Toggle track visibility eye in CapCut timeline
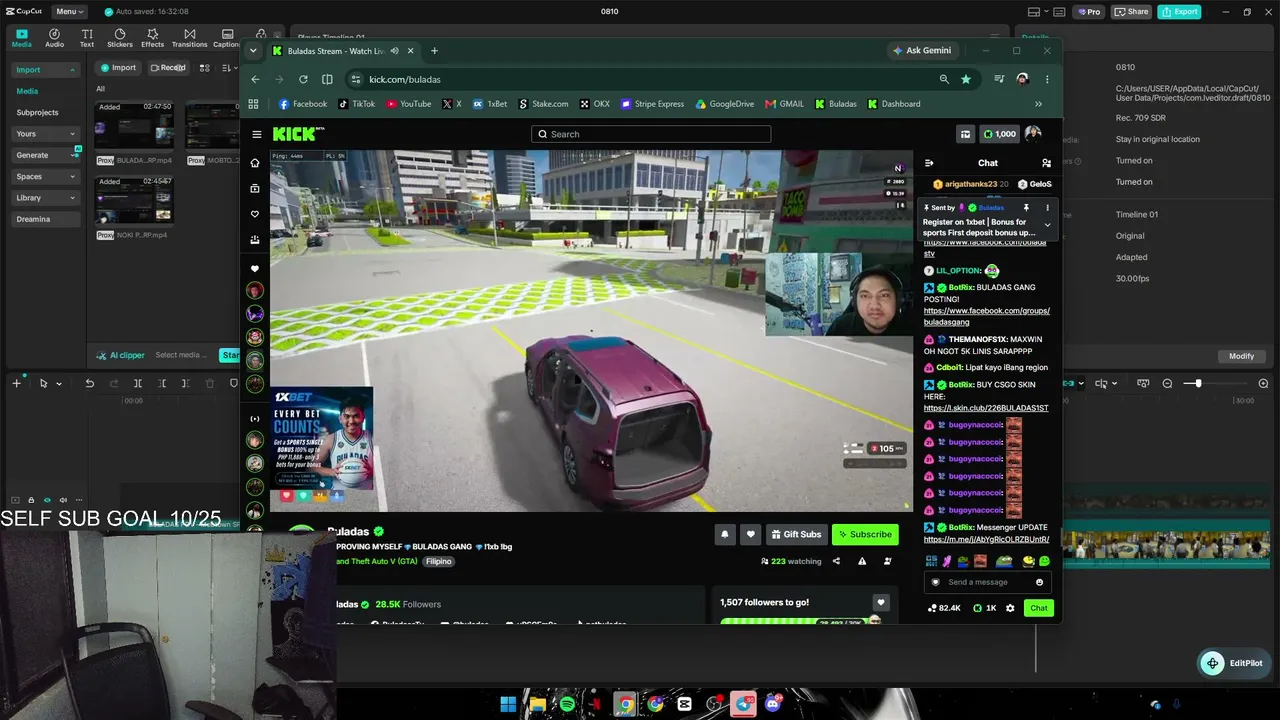Image resolution: width=1280 pixels, height=720 pixels. pos(47,500)
